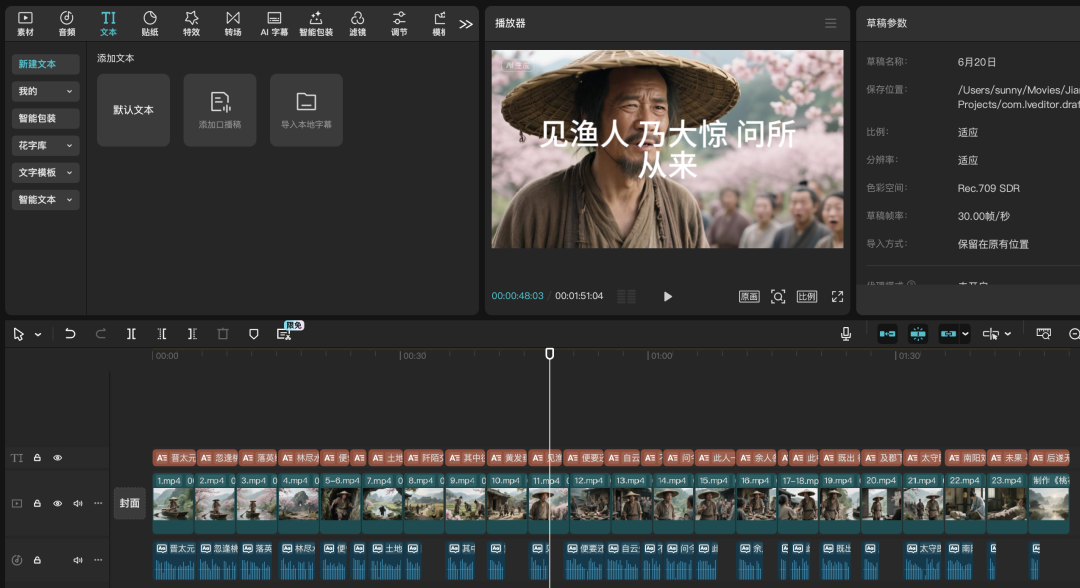Undo the last action
Image resolution: width=1080 pixels, height=588 pixels.
pos(70,334)
